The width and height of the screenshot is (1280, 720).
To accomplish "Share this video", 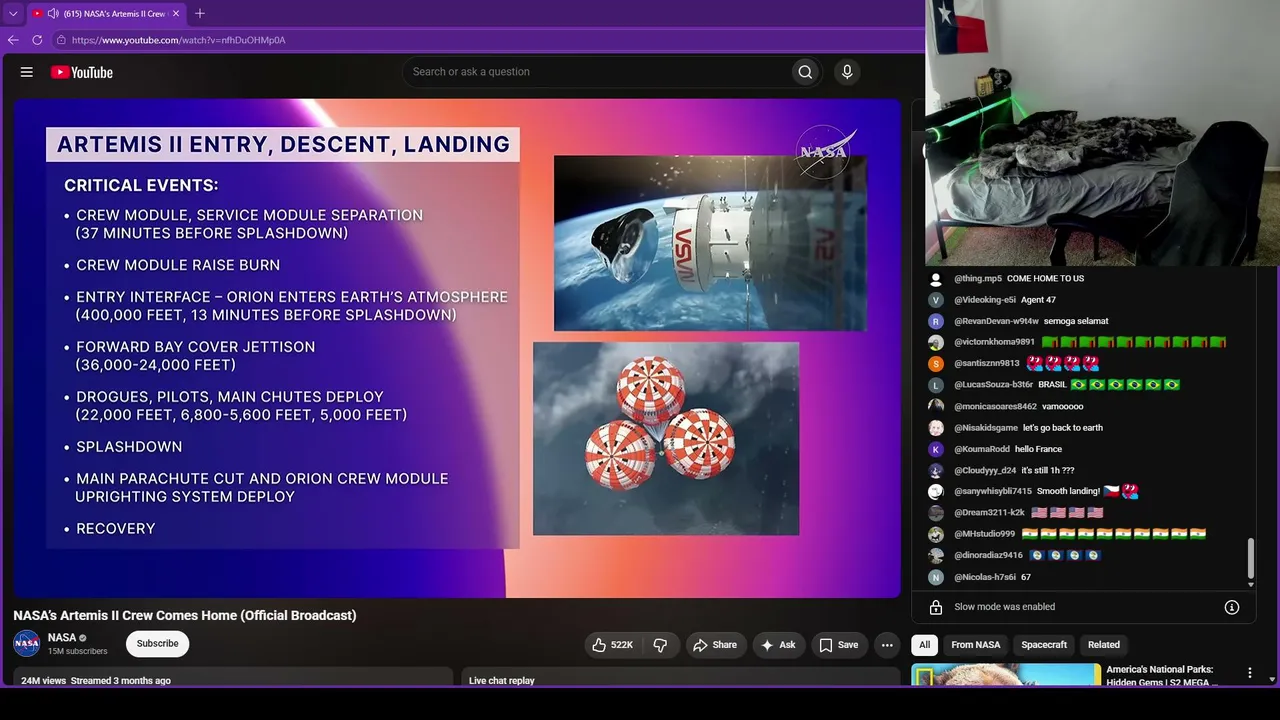I will point(715,645).
